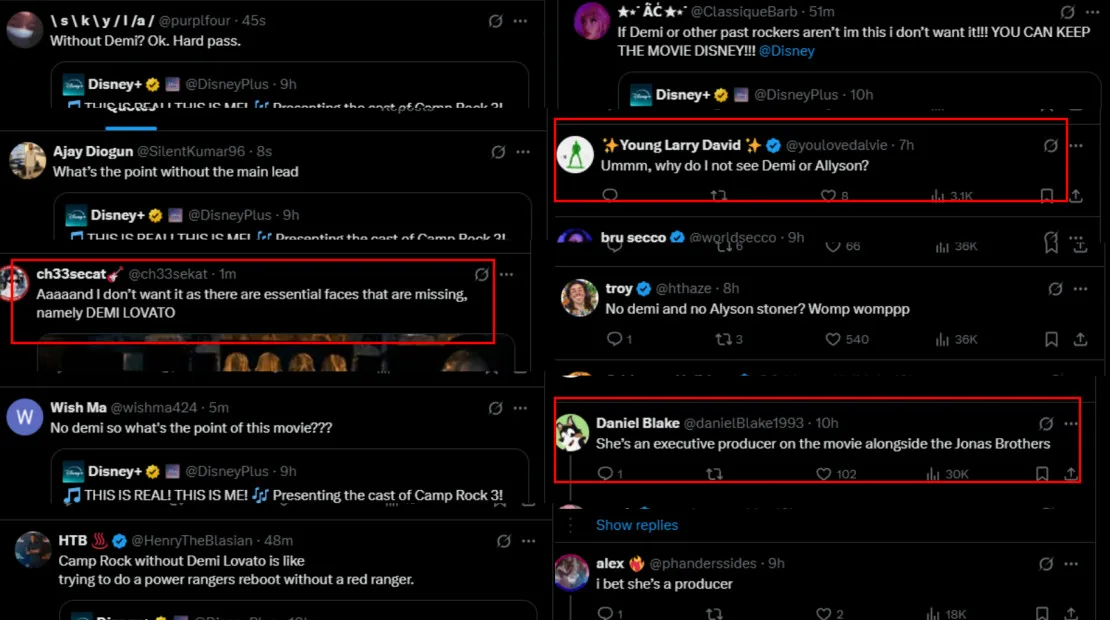Open more options on troy's tweet
This screenshot has width=1110, height=620.
click(x=1080, y=289)
